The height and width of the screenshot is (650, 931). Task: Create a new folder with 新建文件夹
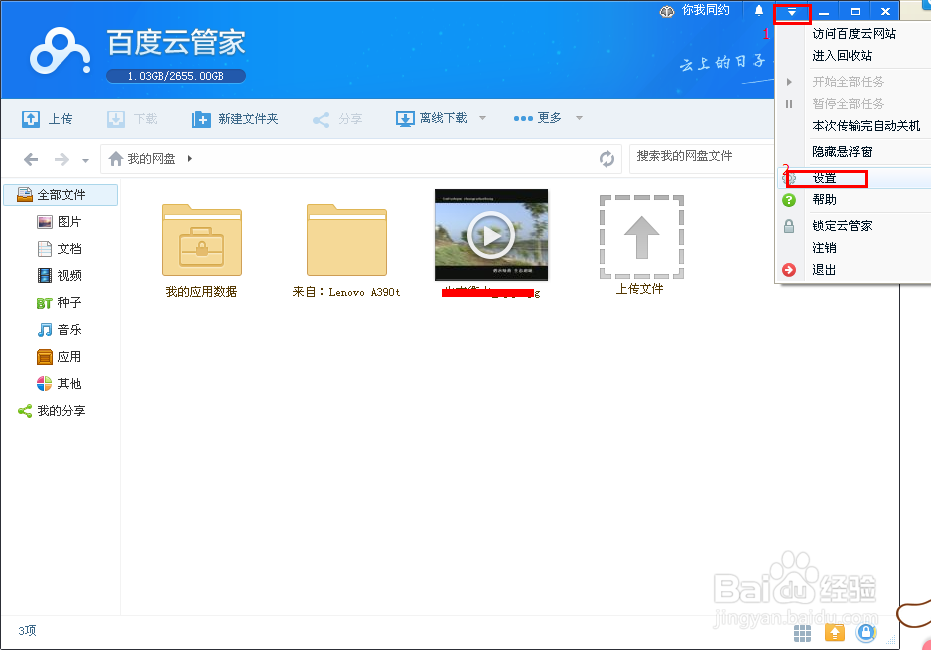click(235, 119)
